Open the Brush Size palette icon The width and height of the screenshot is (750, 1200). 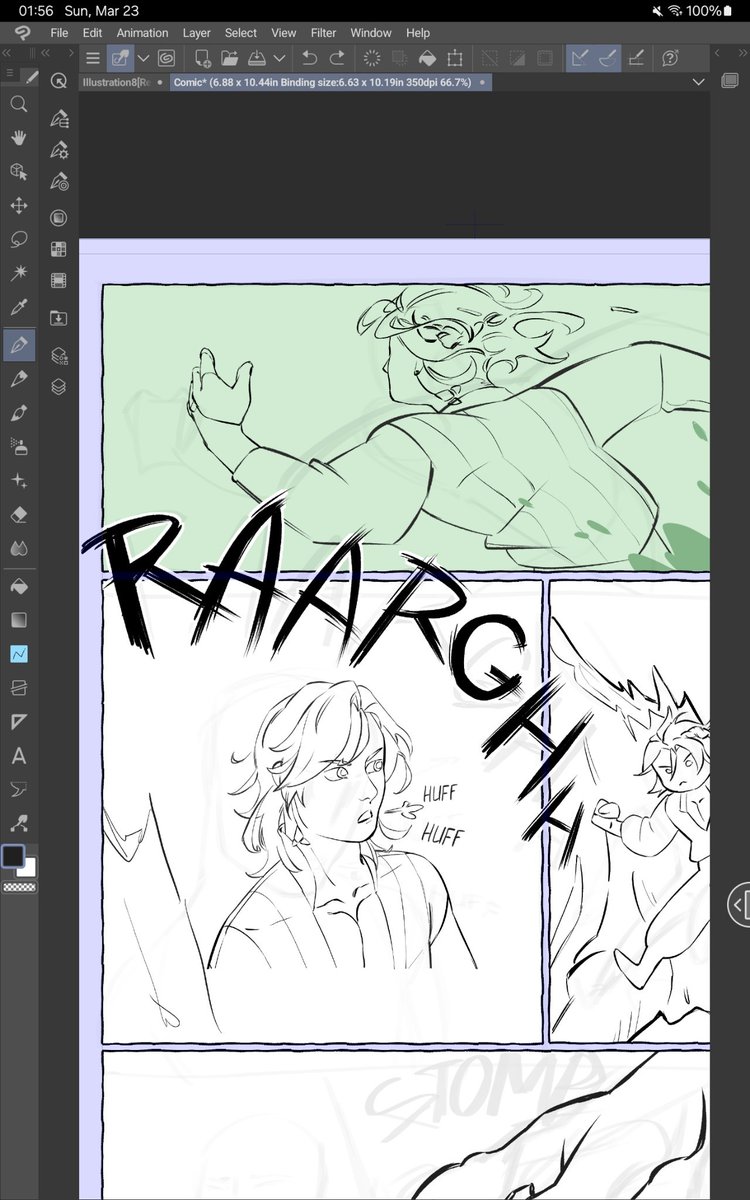click(x=58, y=182)
